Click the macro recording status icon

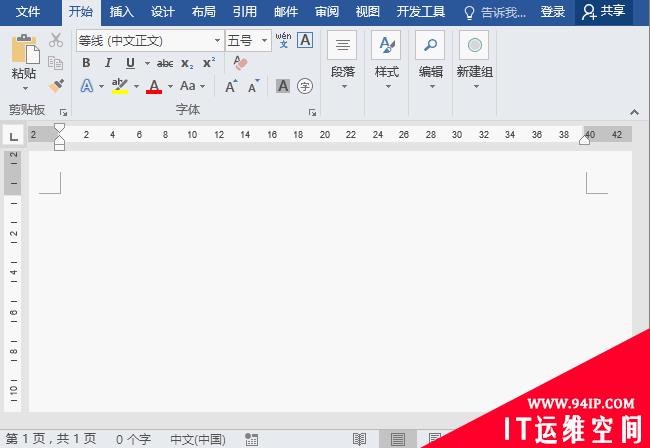tap(251, 439)
